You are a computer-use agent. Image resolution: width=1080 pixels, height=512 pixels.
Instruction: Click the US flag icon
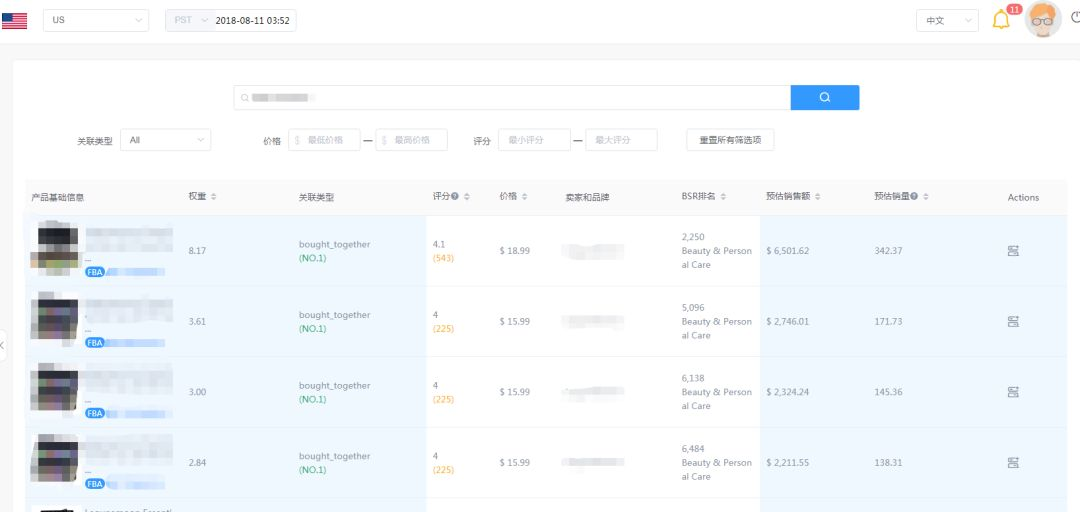click(x=15, y=20)
